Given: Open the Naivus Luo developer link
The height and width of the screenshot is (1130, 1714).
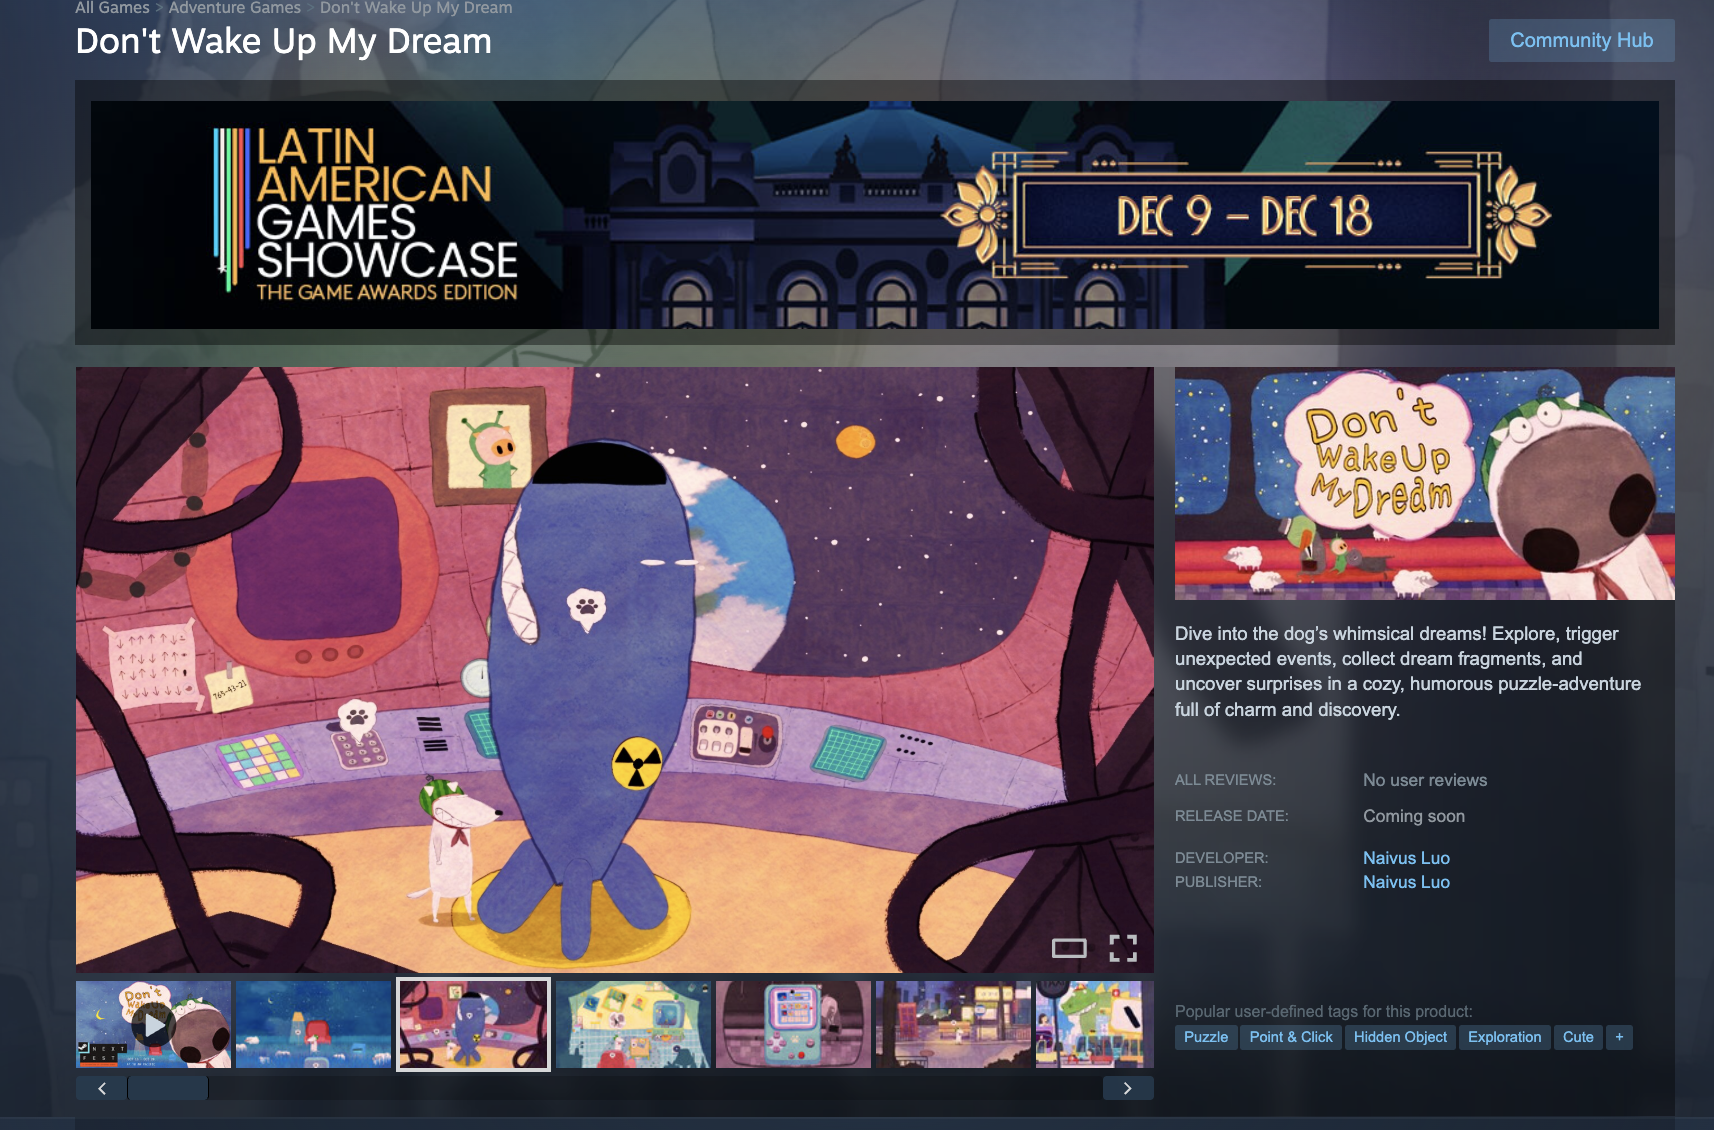Looking at the screenshot, I should coord(1406,858).
